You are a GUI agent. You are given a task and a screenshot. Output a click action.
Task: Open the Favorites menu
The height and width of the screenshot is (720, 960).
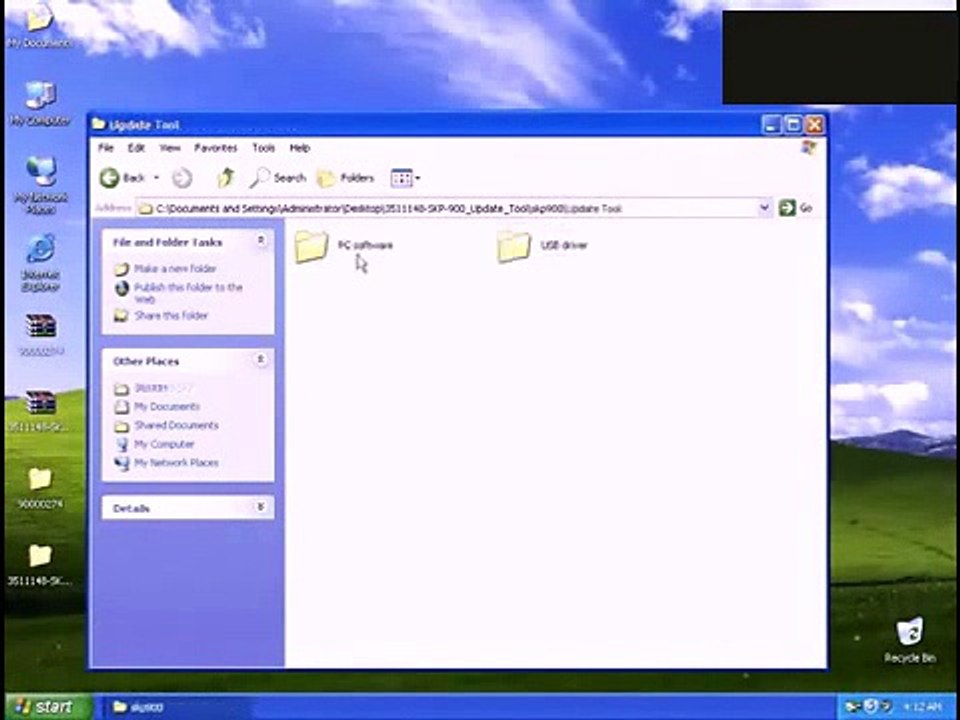point(216,148)
